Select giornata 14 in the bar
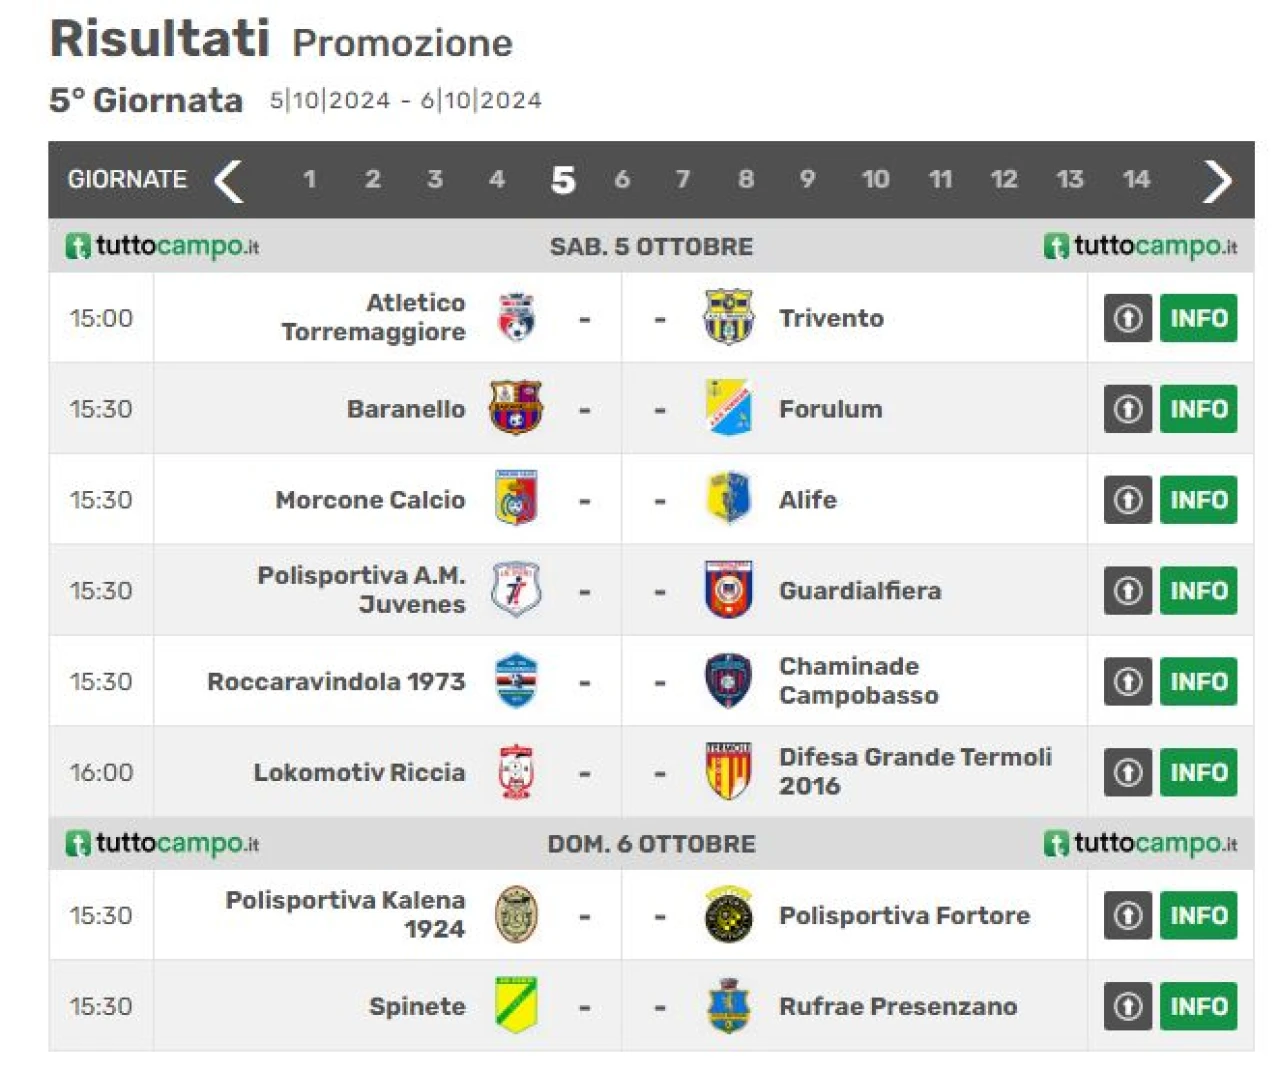Viewport: 1280px width, 1071px height. click(1136, 180)
